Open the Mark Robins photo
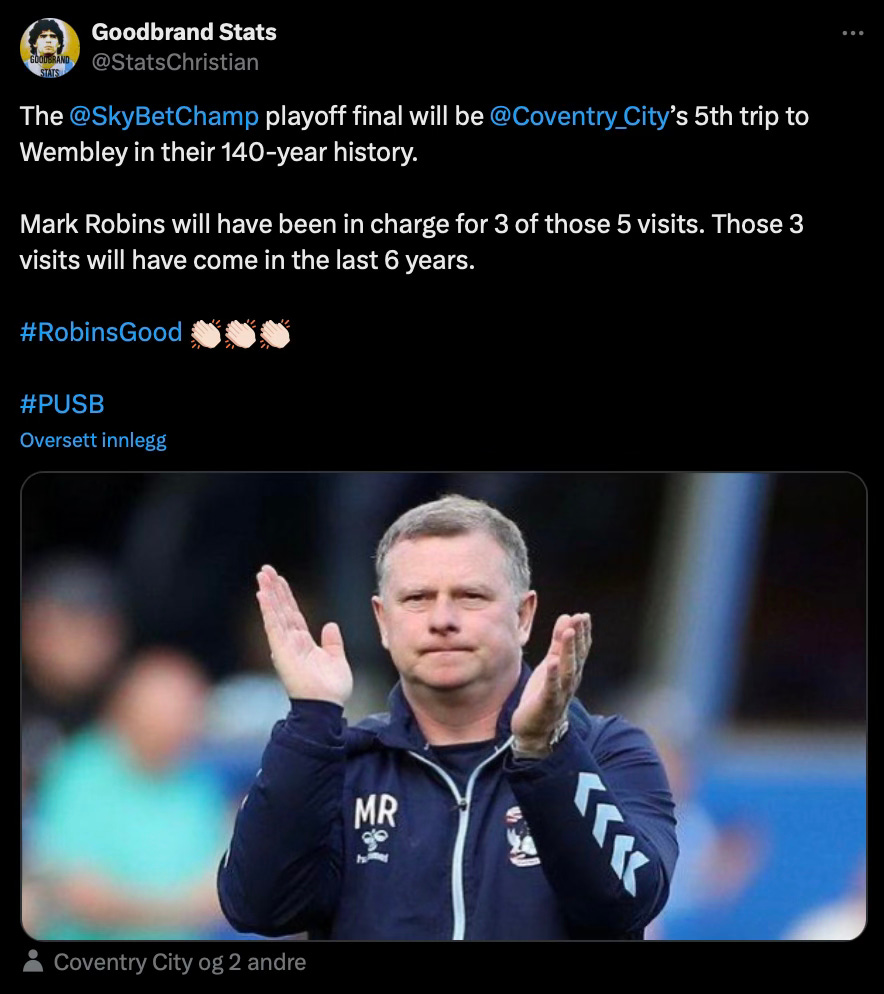 click(443, 706)
